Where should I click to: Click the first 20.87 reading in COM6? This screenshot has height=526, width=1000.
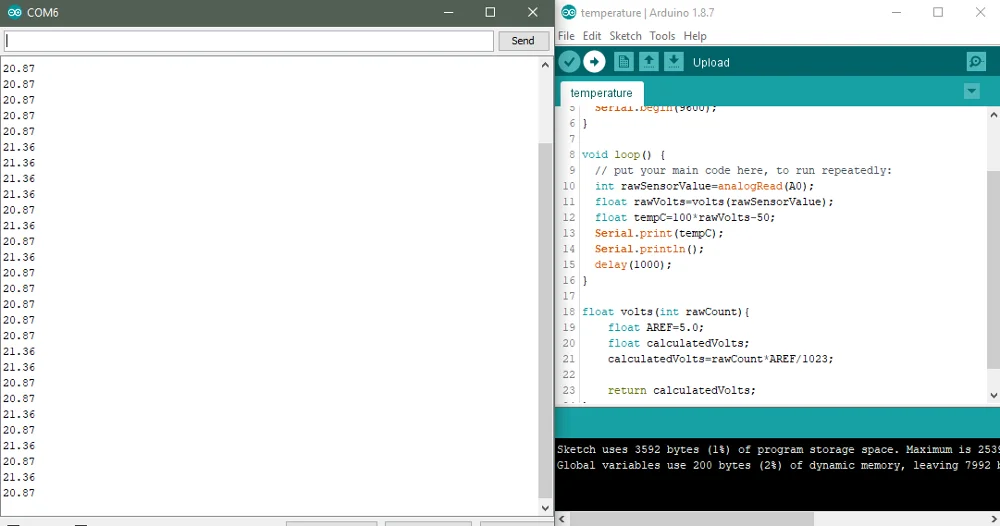coord(18,68)
